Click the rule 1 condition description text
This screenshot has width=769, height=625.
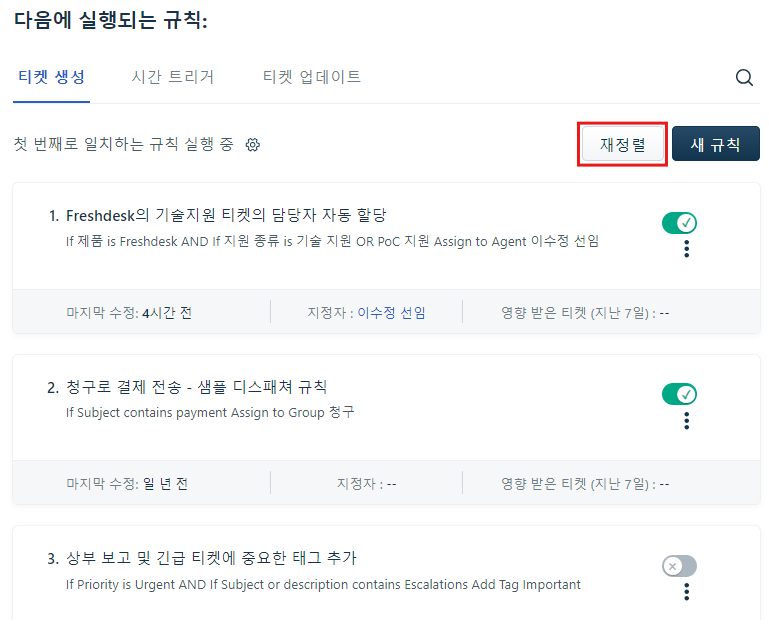coord(333,241)
